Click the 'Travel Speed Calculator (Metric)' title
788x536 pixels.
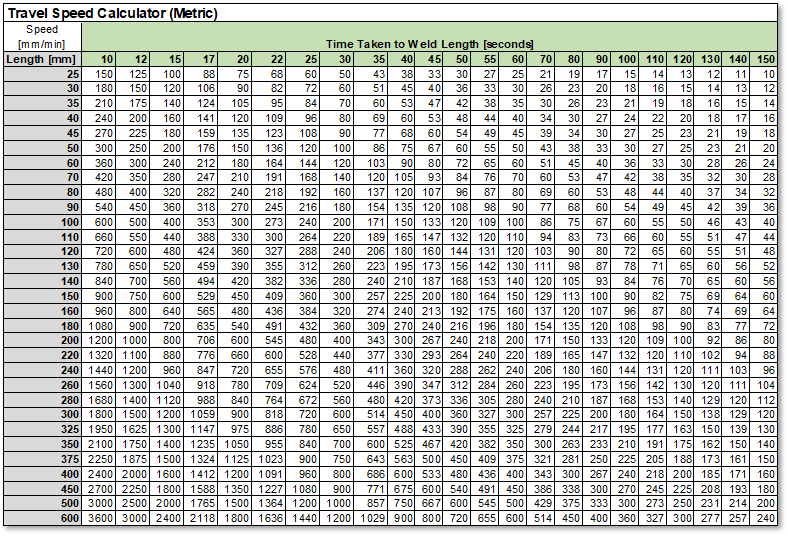tap(113, 13)
